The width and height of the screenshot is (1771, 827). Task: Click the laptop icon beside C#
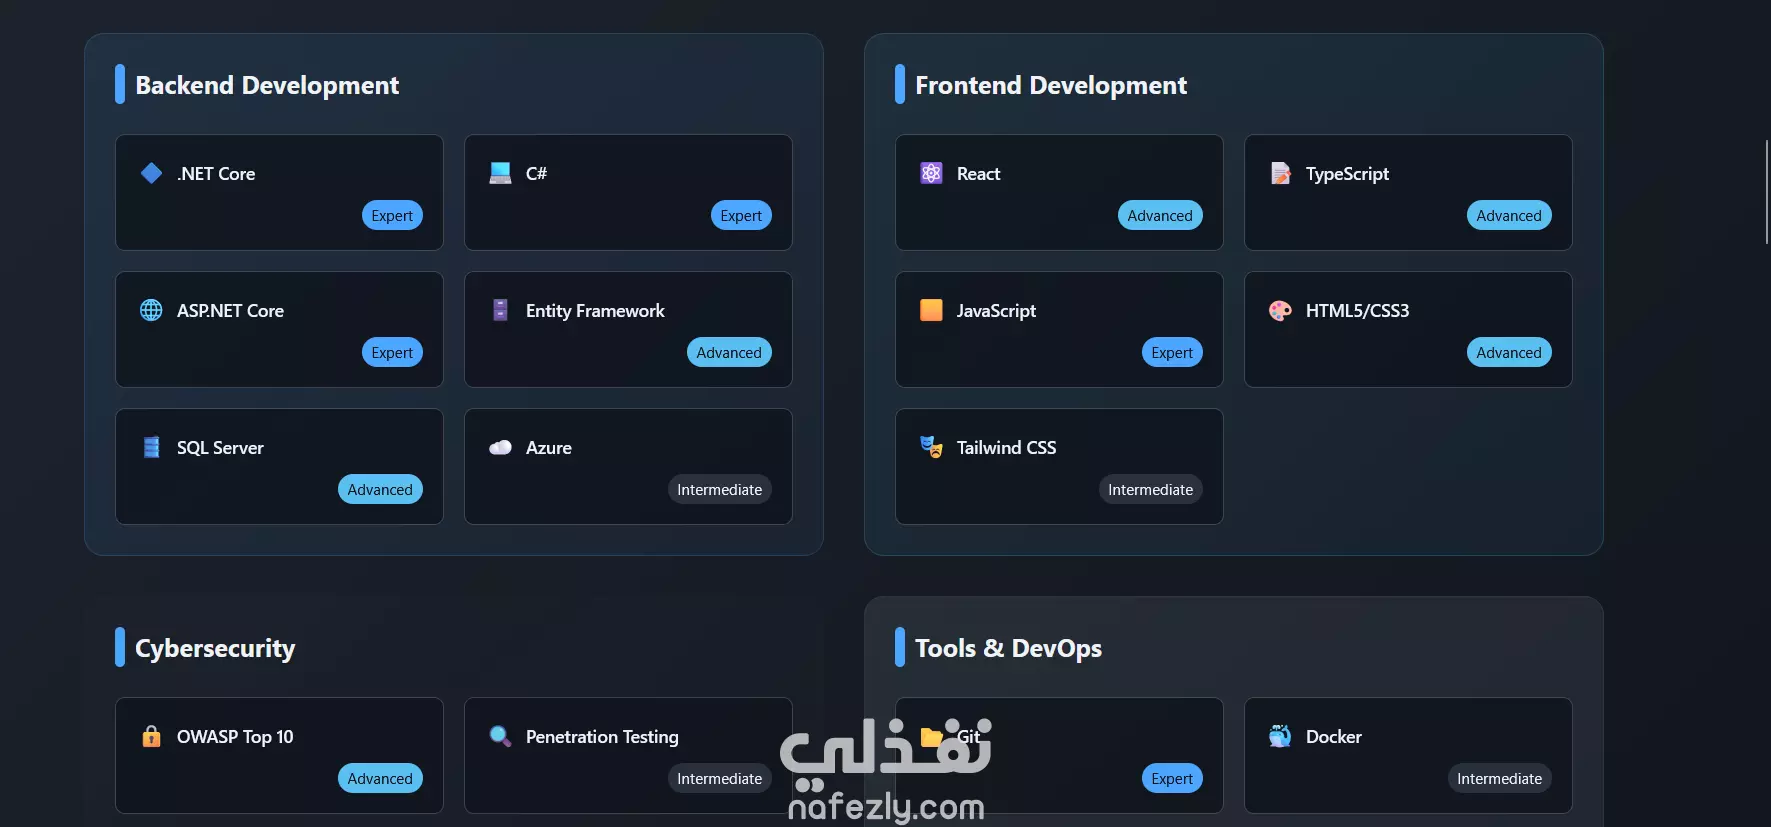(x=500, y=173)
